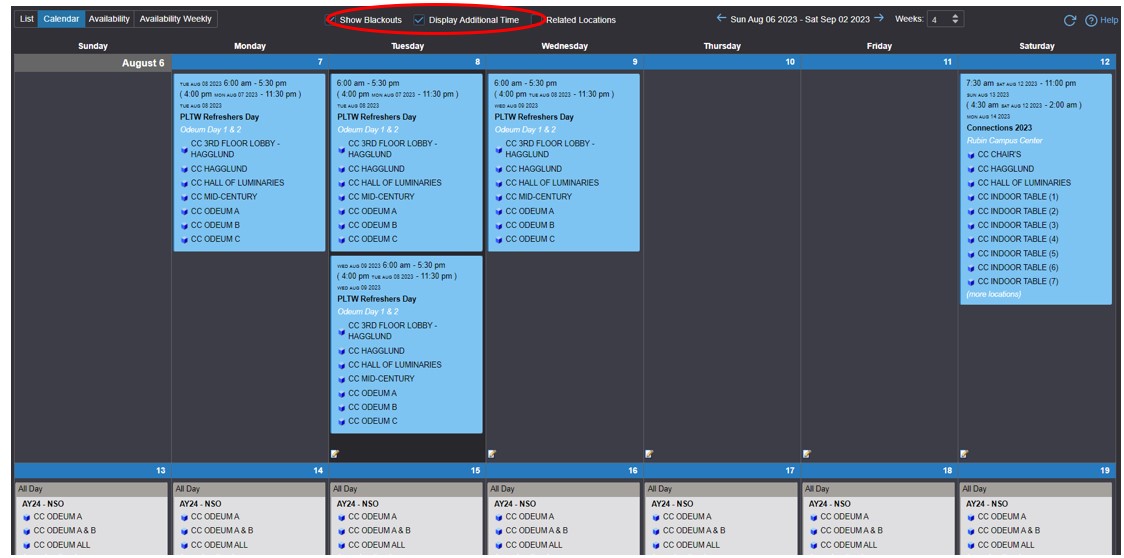Switch to the List view tab
The width and height of the screenshot is (1124, 558).
coord(27,19)
